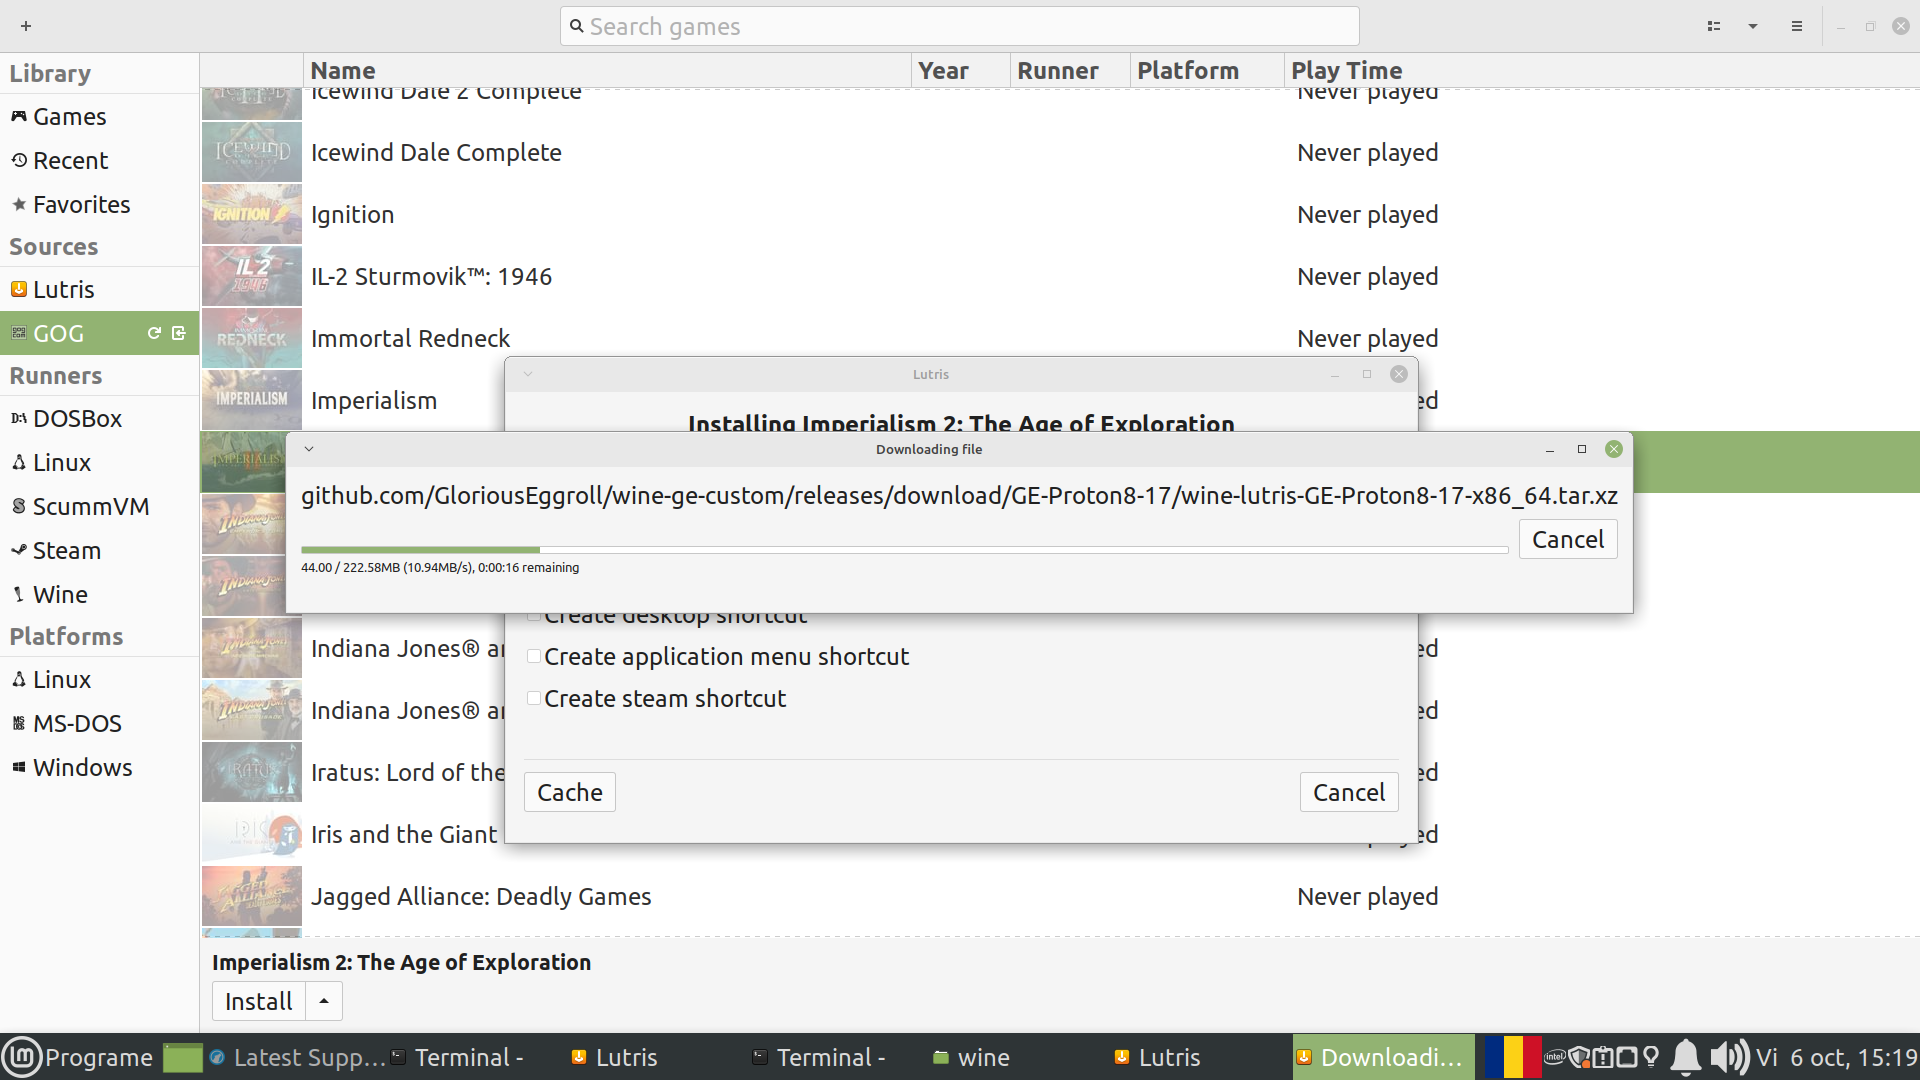Sort games by the Name column
This screenshot has height=1080, width=1920.
point(607,71)
